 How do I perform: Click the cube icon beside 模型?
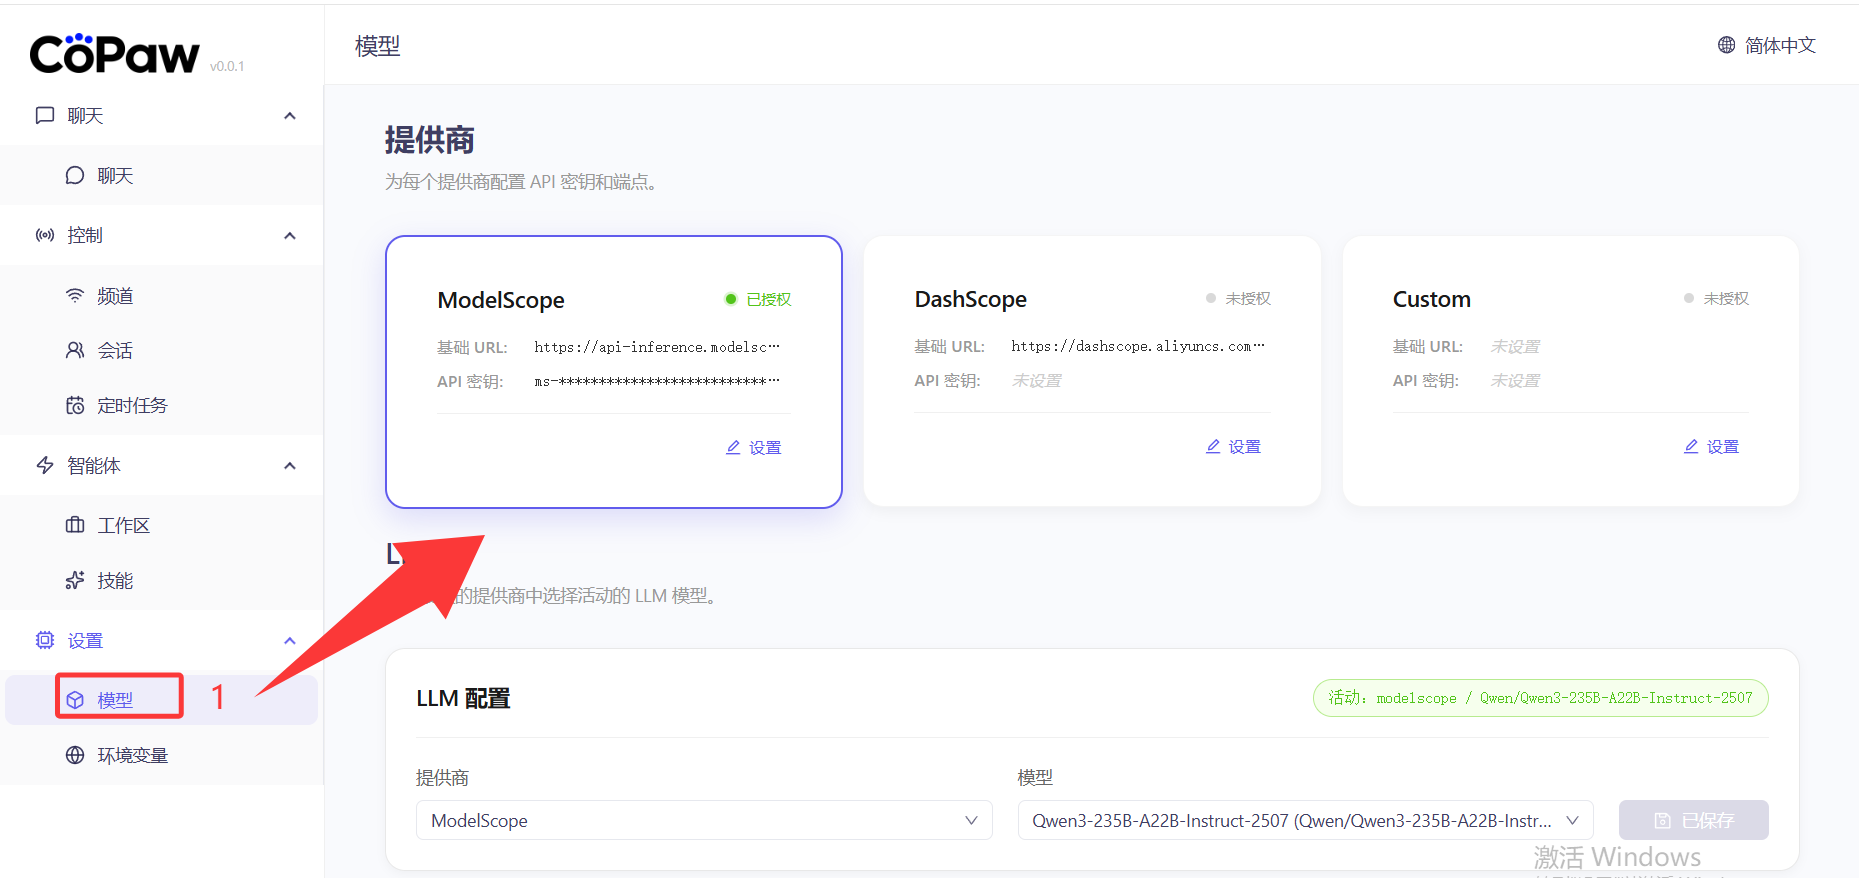[75, 700]
